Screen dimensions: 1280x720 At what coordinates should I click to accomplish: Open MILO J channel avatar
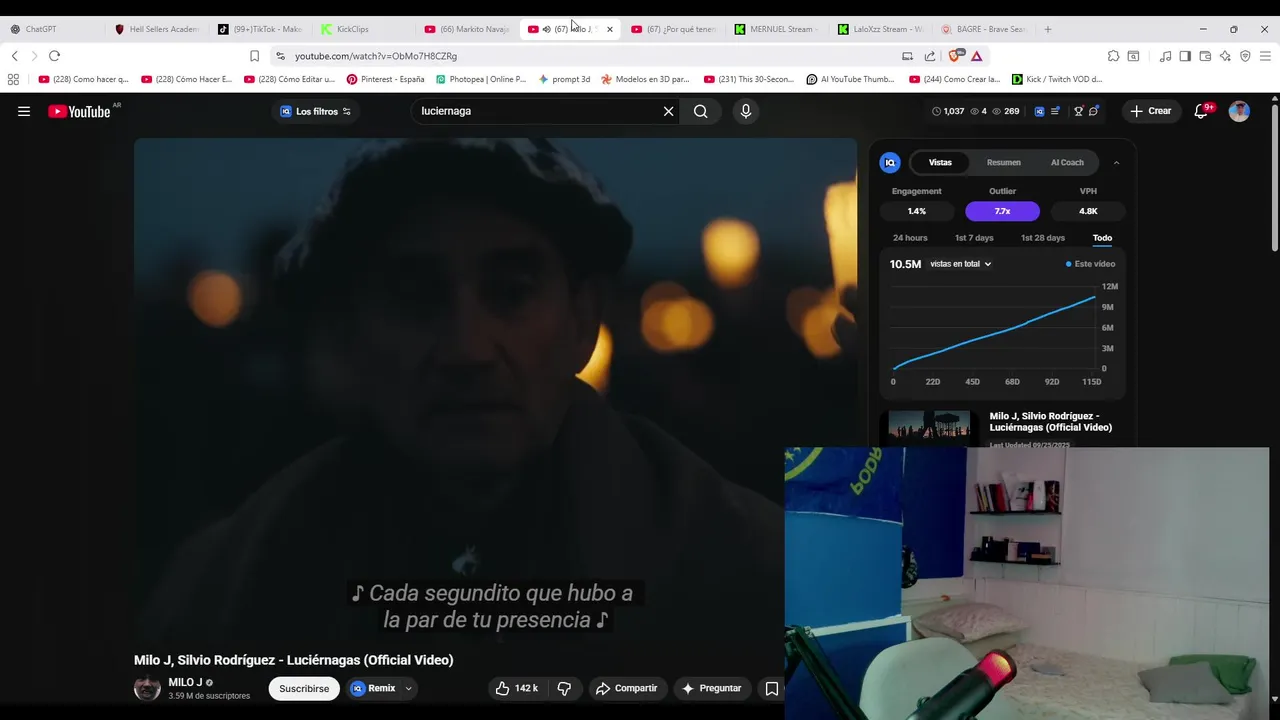pos(147,688)
